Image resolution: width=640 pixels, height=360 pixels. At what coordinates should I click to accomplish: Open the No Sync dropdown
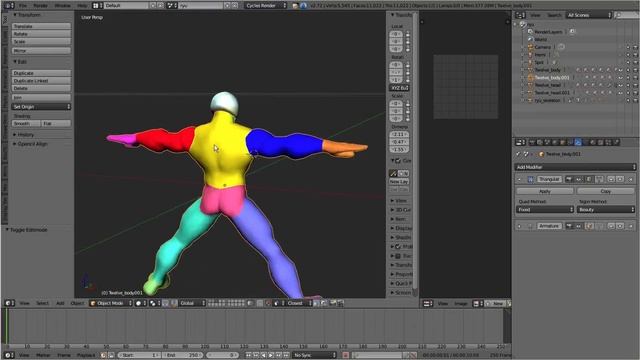pos(315,355)
